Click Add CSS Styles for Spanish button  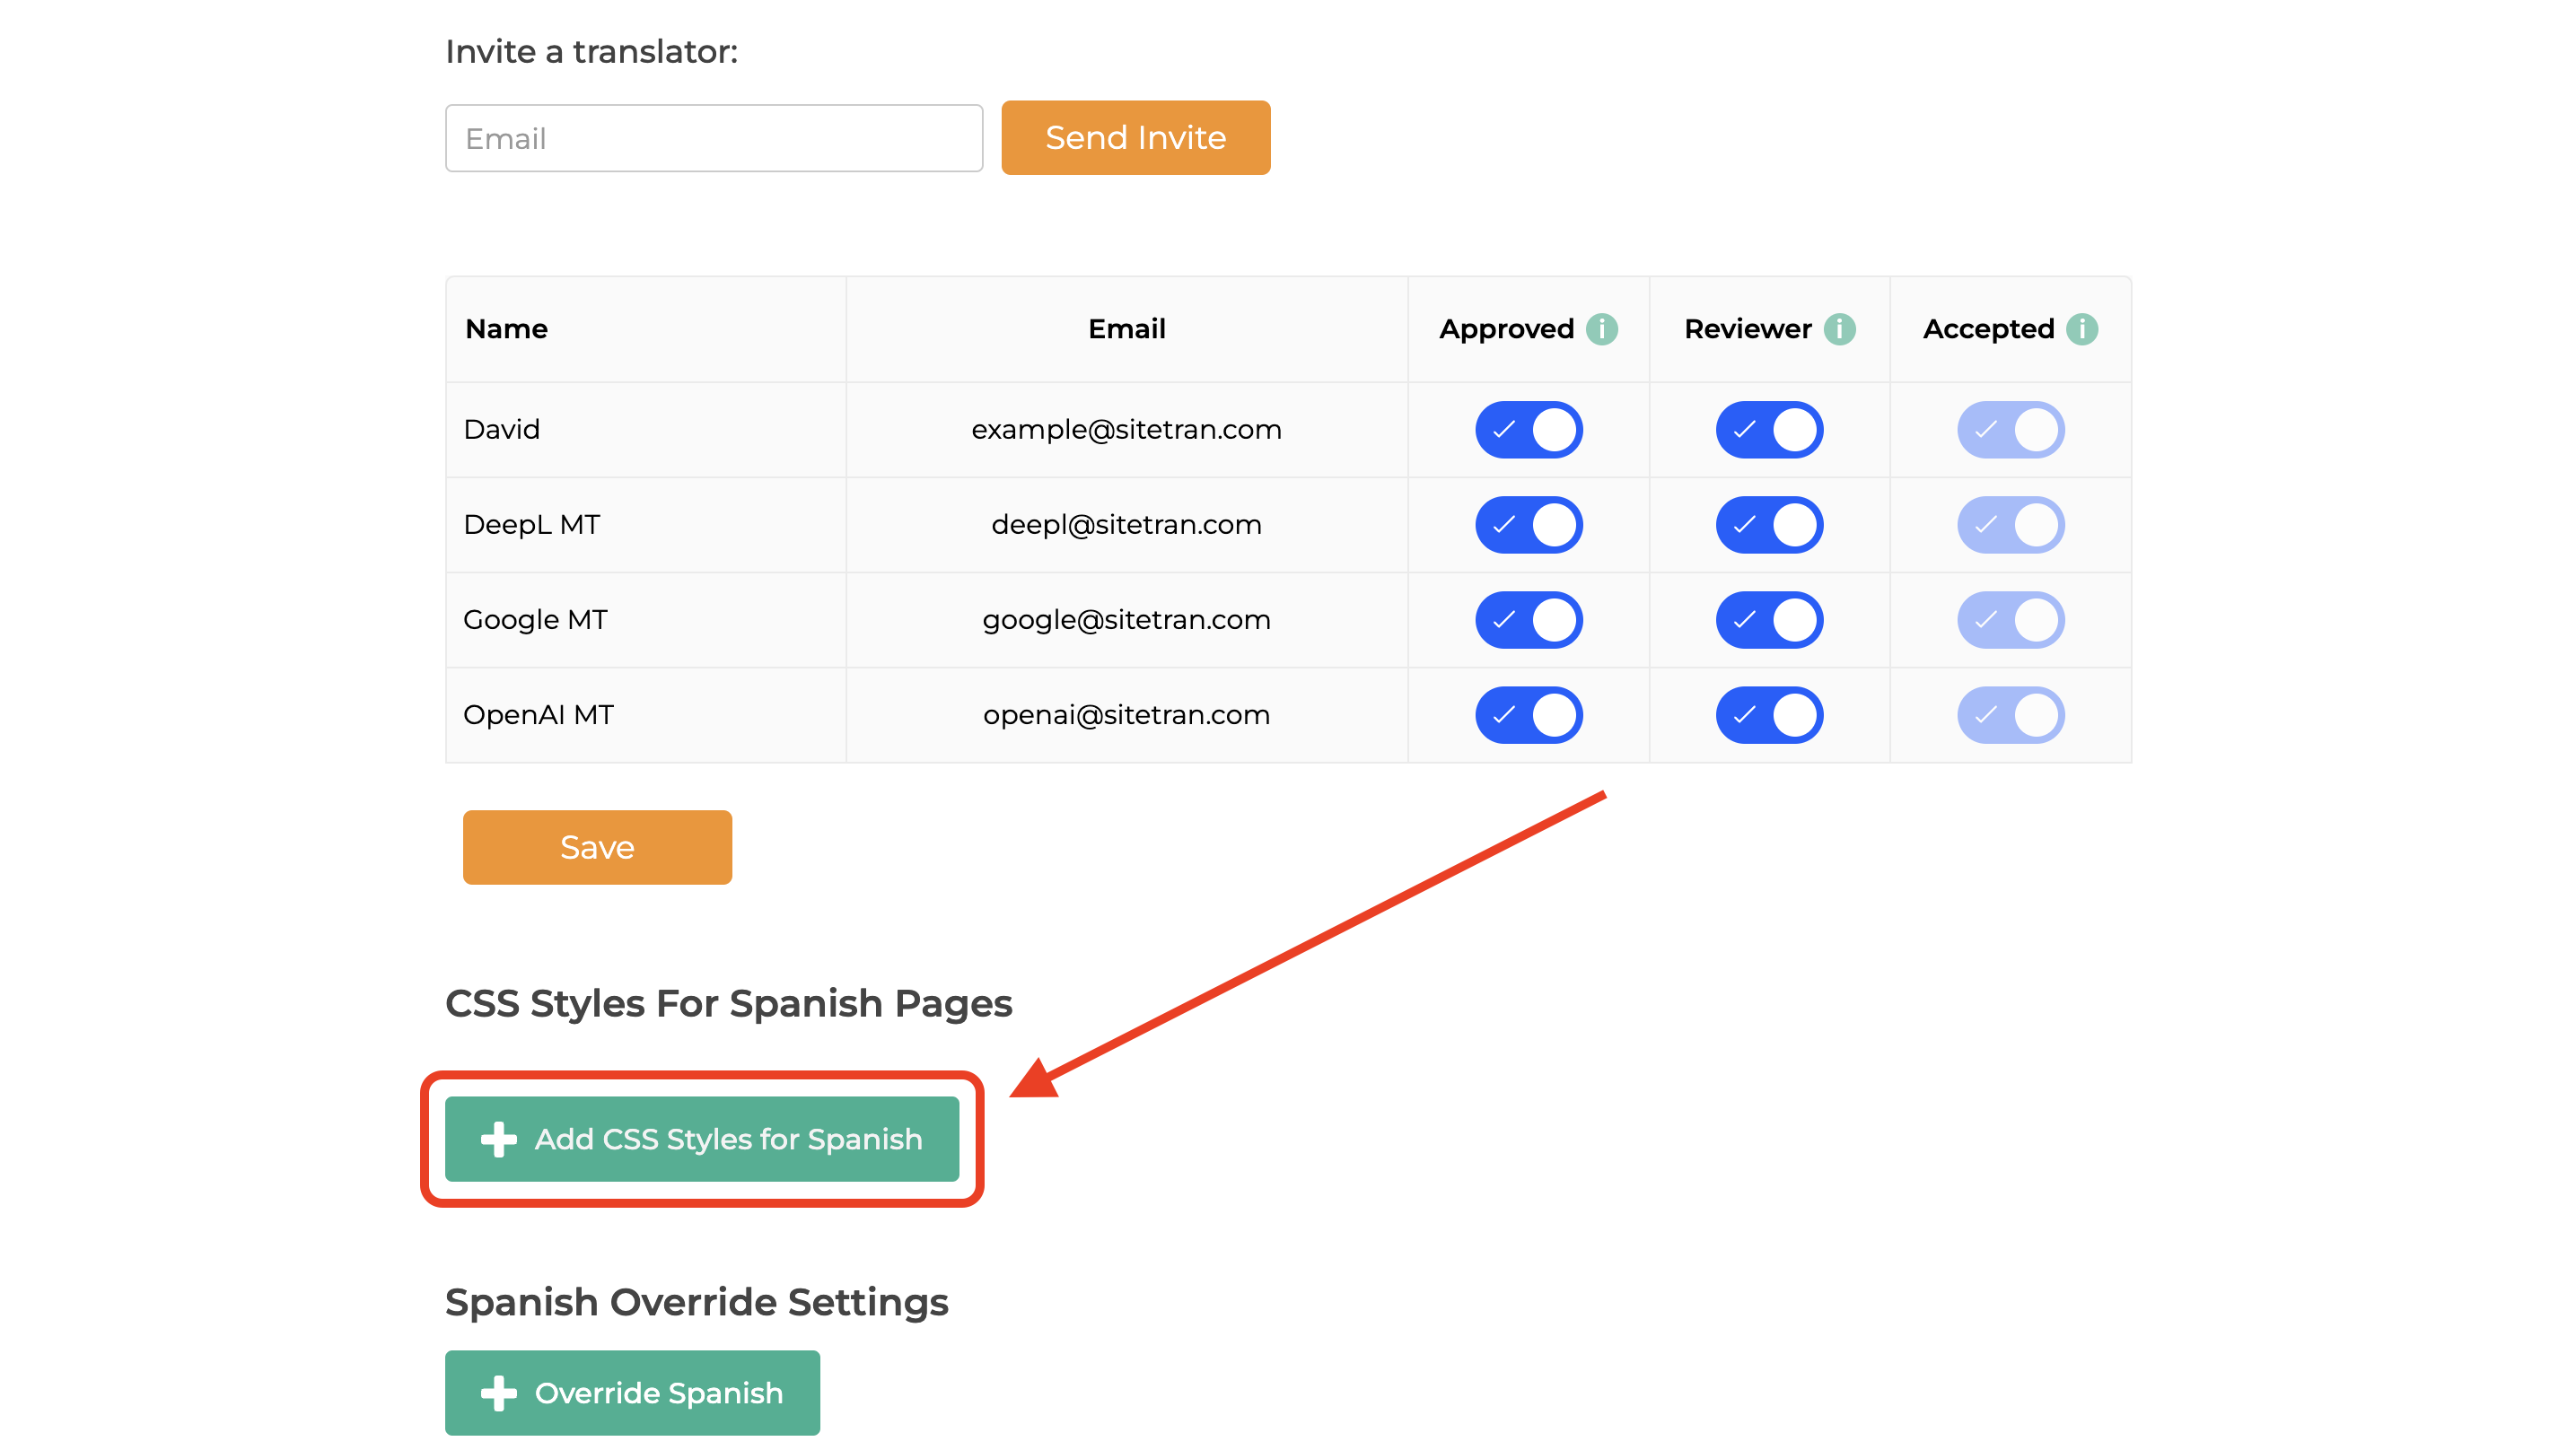pos(702,1139)
